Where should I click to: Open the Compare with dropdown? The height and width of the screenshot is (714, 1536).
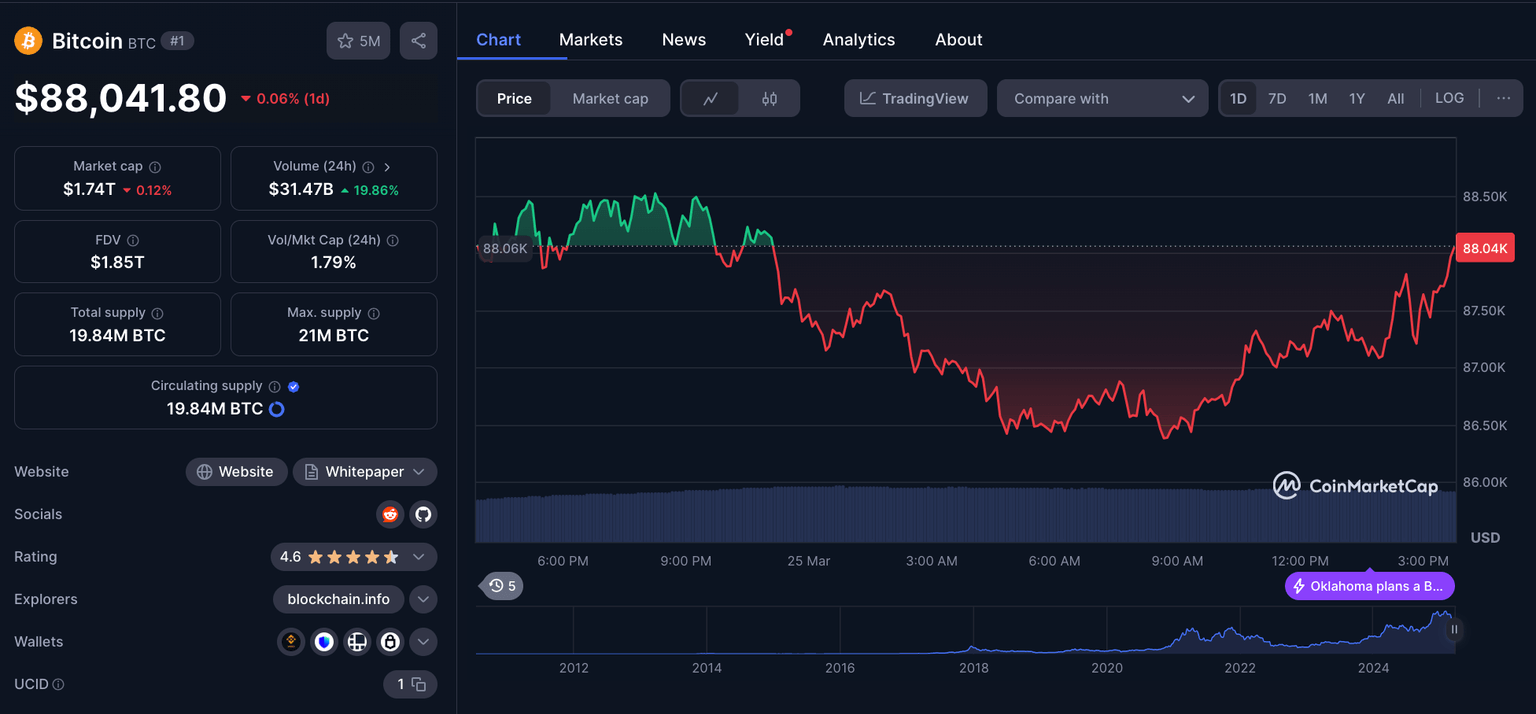pyautogui.click(x=1103, y=99)
